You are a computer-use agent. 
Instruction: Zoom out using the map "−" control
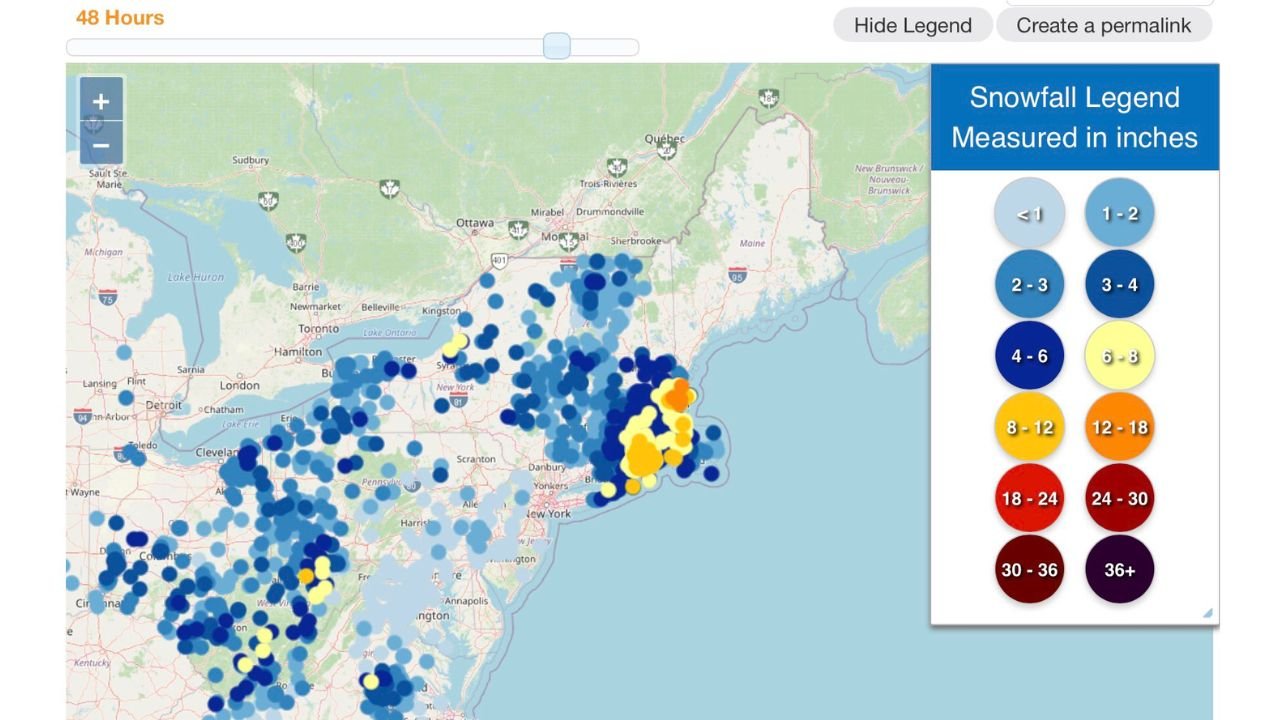tap(101, 145)
